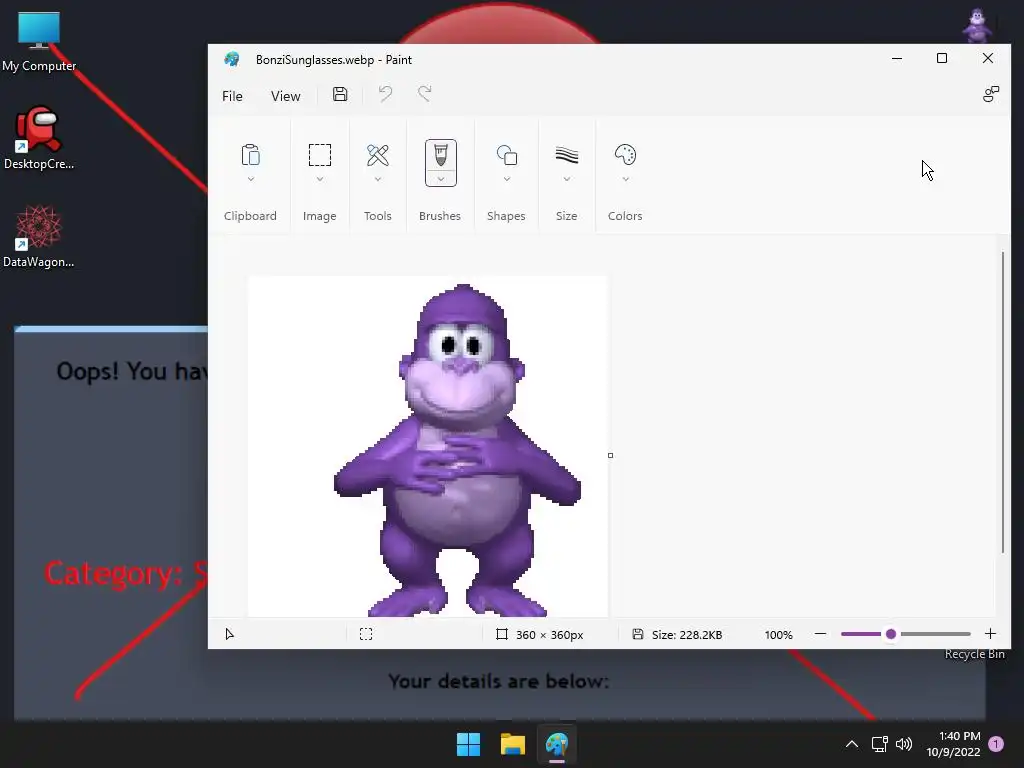The width and height of the screenshot is (1024, 768).
Task: Click the Recycle Bin label on desktop
Action: tap(974, 654)
